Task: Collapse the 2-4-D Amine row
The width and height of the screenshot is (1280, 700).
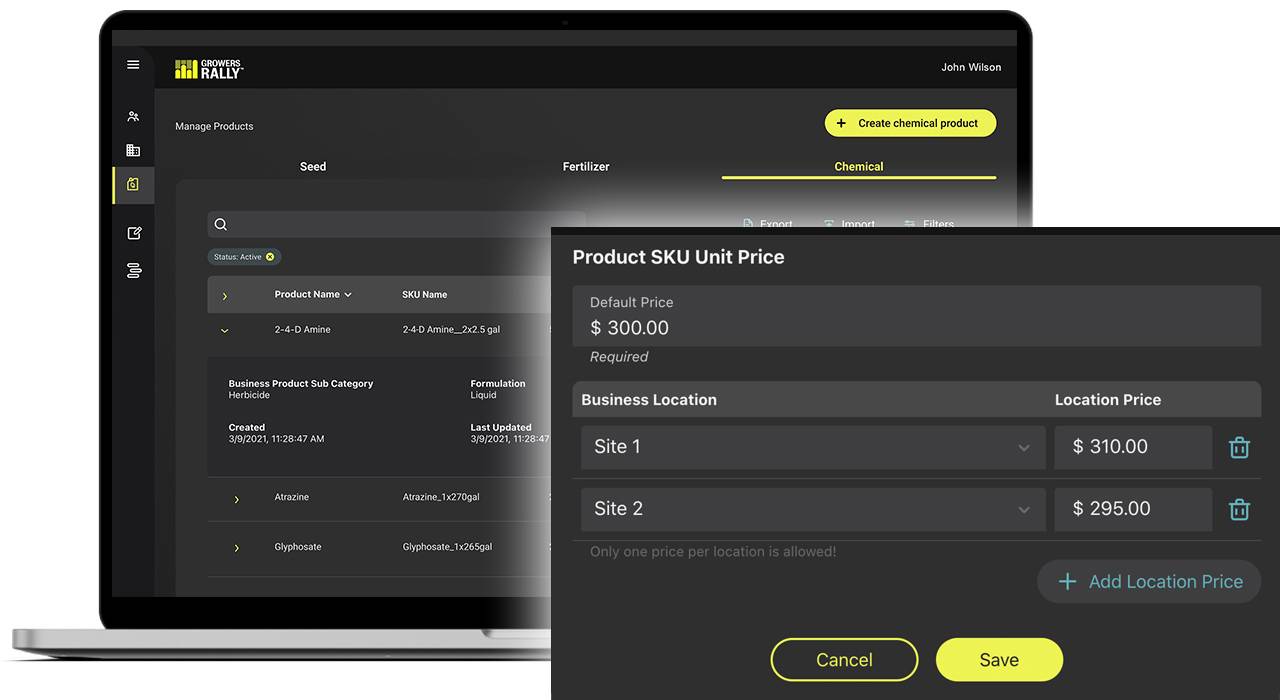Action: click(225, 330)
